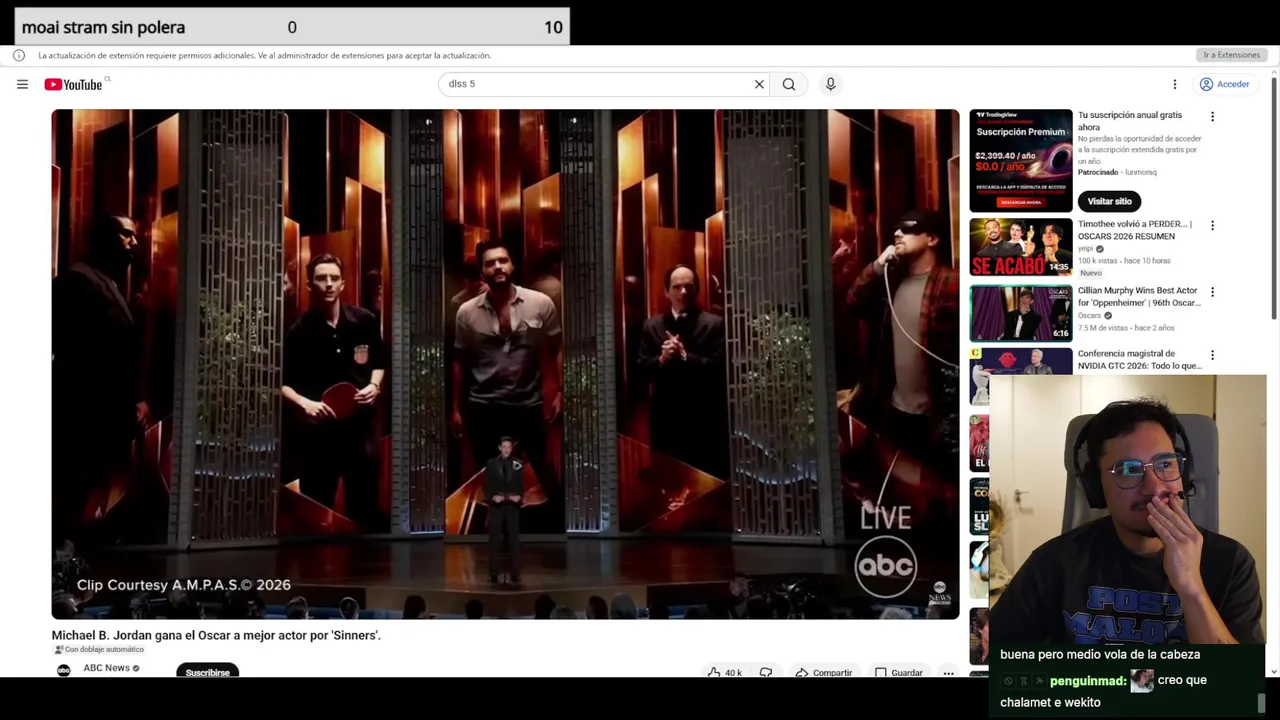
Task: Open the YouTube hamburger guide menu
Action: pos(22,84)
